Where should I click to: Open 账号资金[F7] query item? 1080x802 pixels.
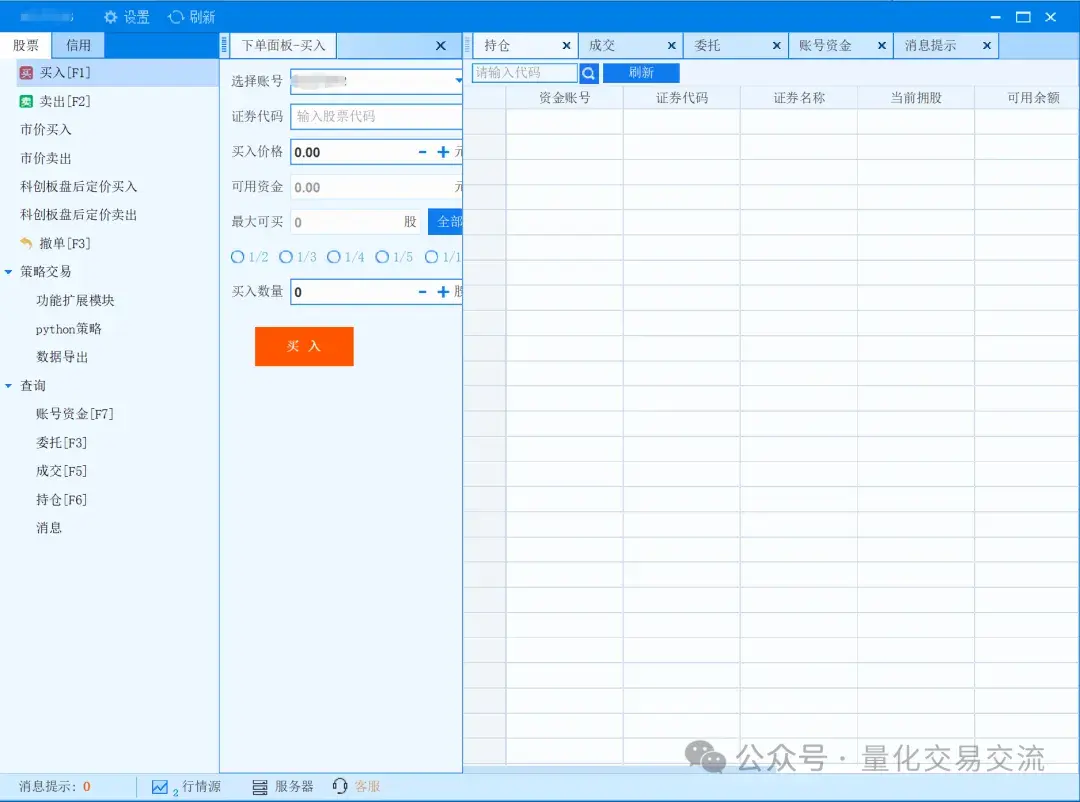point(74,414)
